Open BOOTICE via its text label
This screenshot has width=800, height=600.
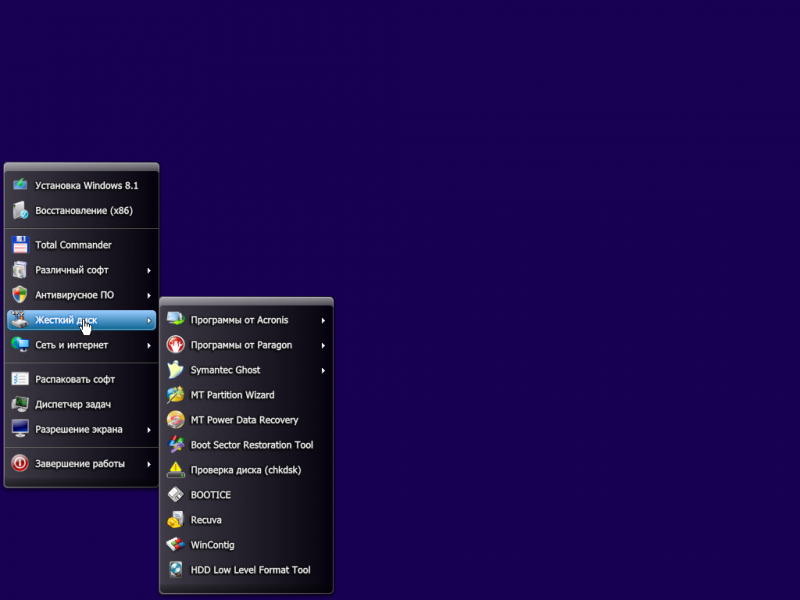pyautogui.click(x=211, y=495)
